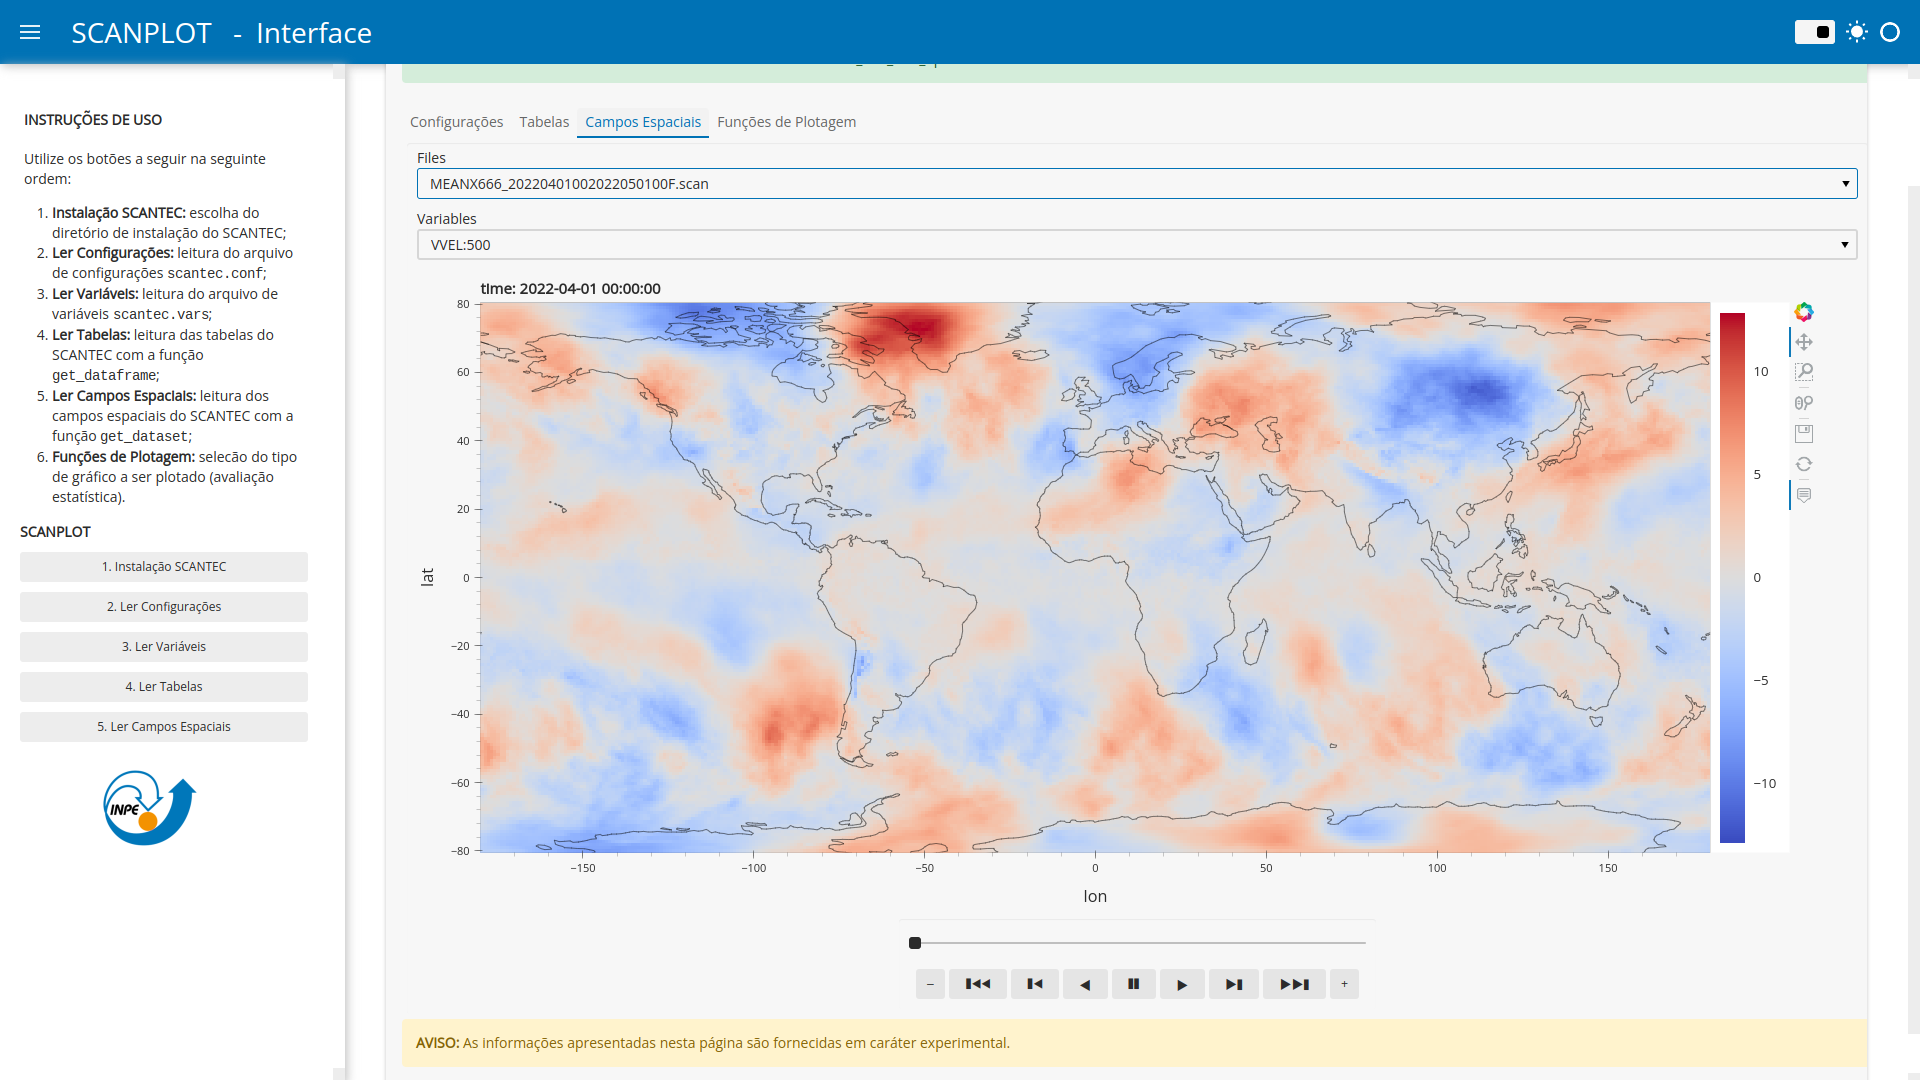Click the comment/annotation icon
Screen dimensions: 1920x1080
(1804, 493)
